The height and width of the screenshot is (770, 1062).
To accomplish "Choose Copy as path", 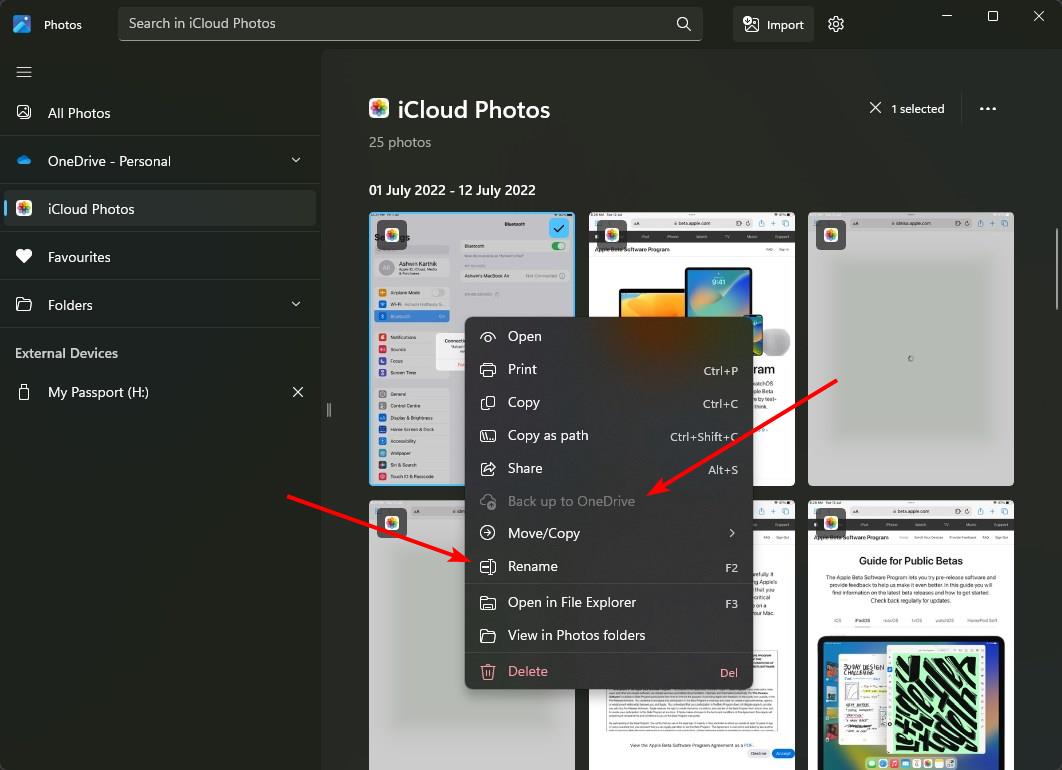I will click(609, 436).
